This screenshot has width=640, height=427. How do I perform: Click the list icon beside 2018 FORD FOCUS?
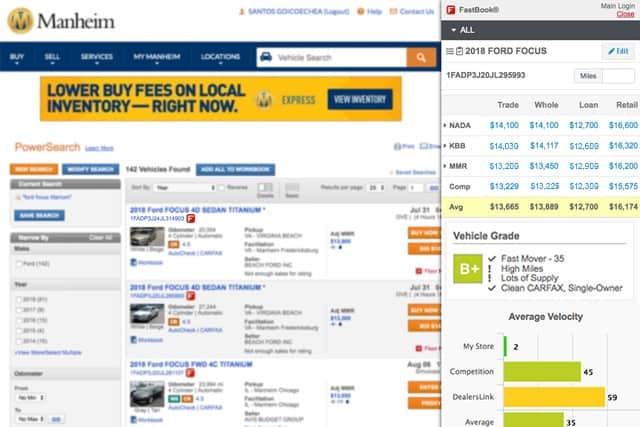[450, 51]
